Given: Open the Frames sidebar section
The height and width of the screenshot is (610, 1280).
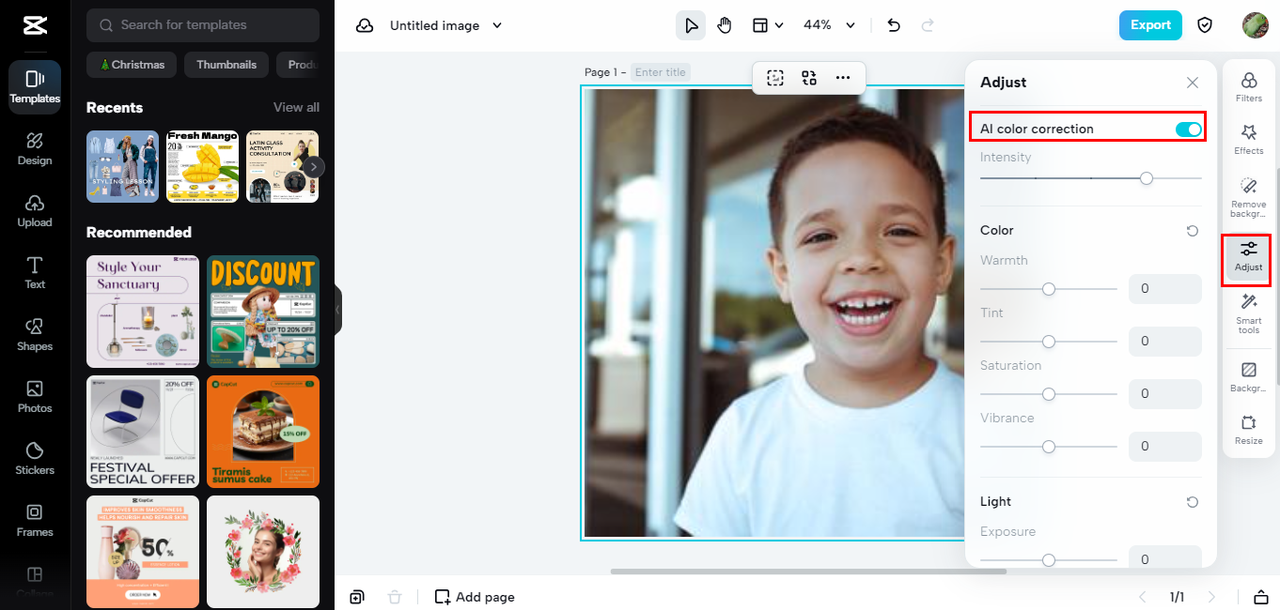Looking at the screenshot, I should tap(35, 521).
